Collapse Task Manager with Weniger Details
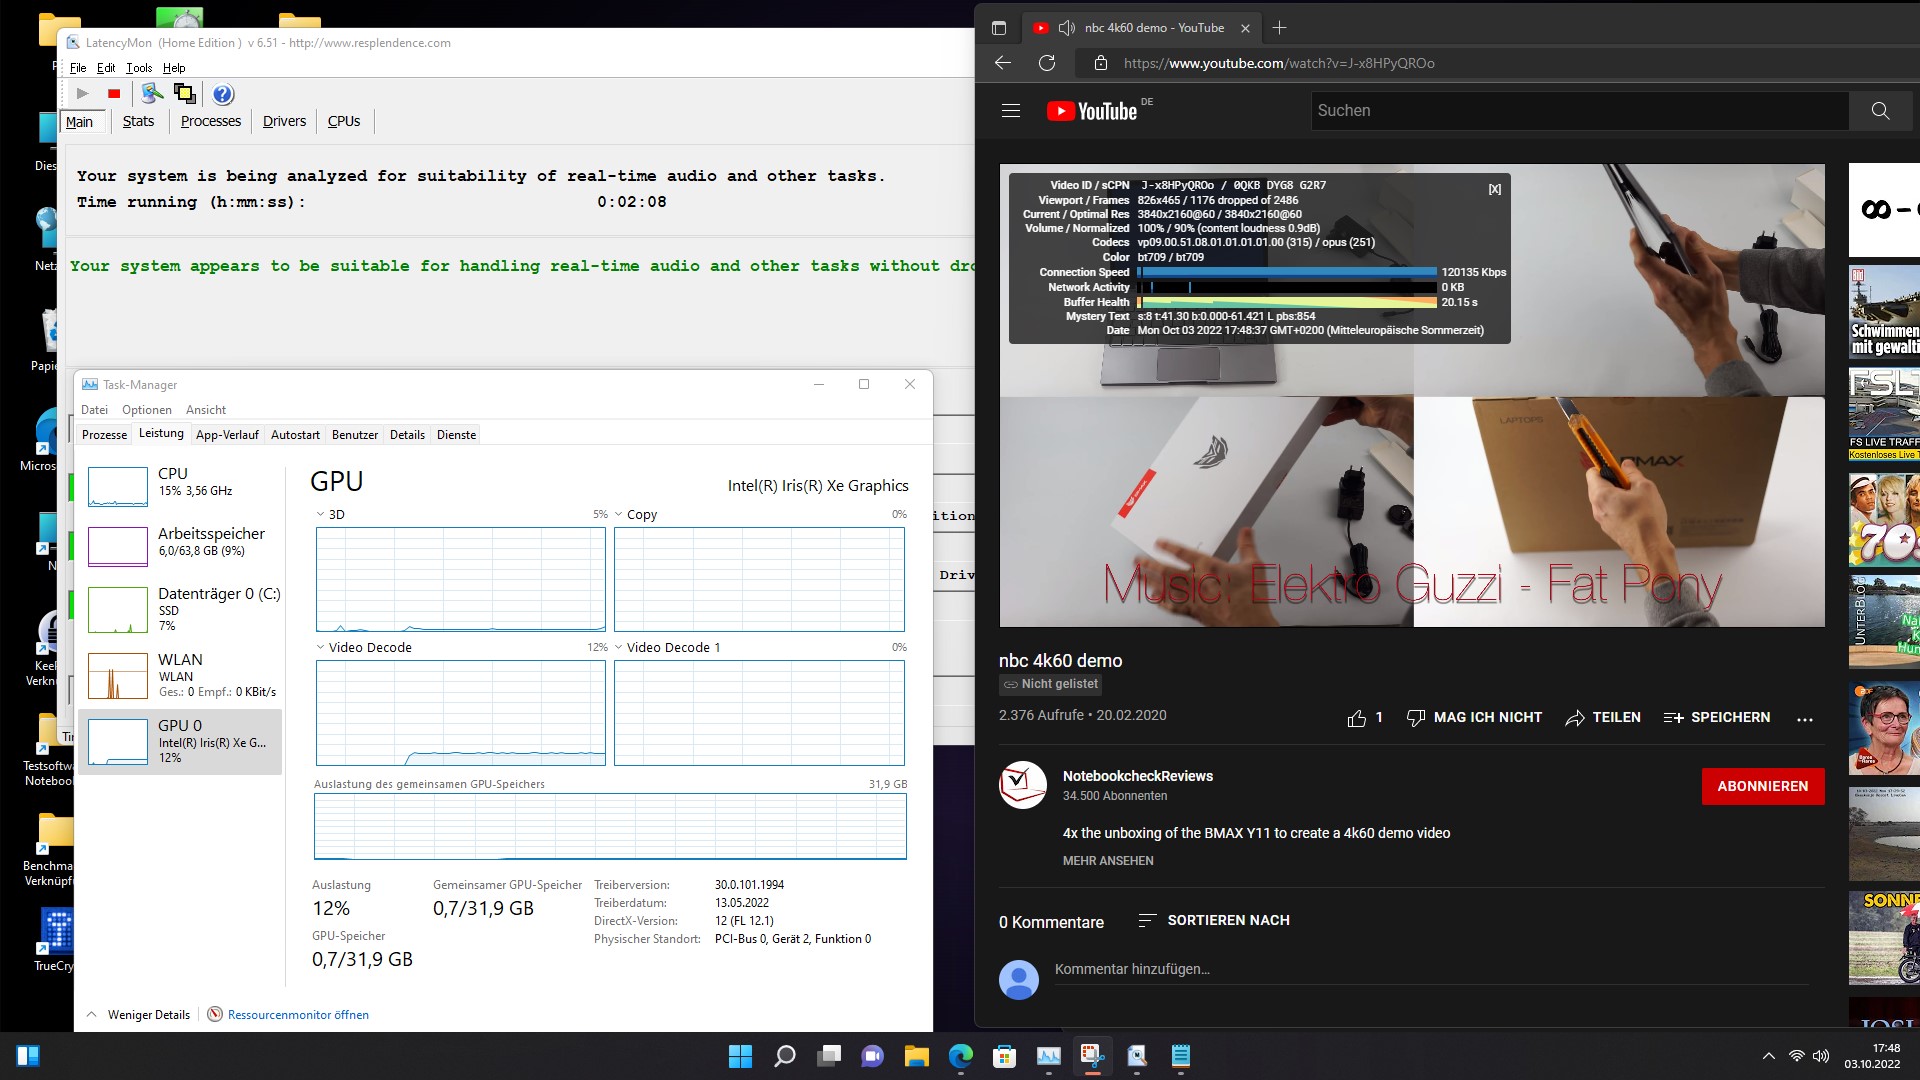This screenshot has width=1920, height=1080. click(139, 1014)
